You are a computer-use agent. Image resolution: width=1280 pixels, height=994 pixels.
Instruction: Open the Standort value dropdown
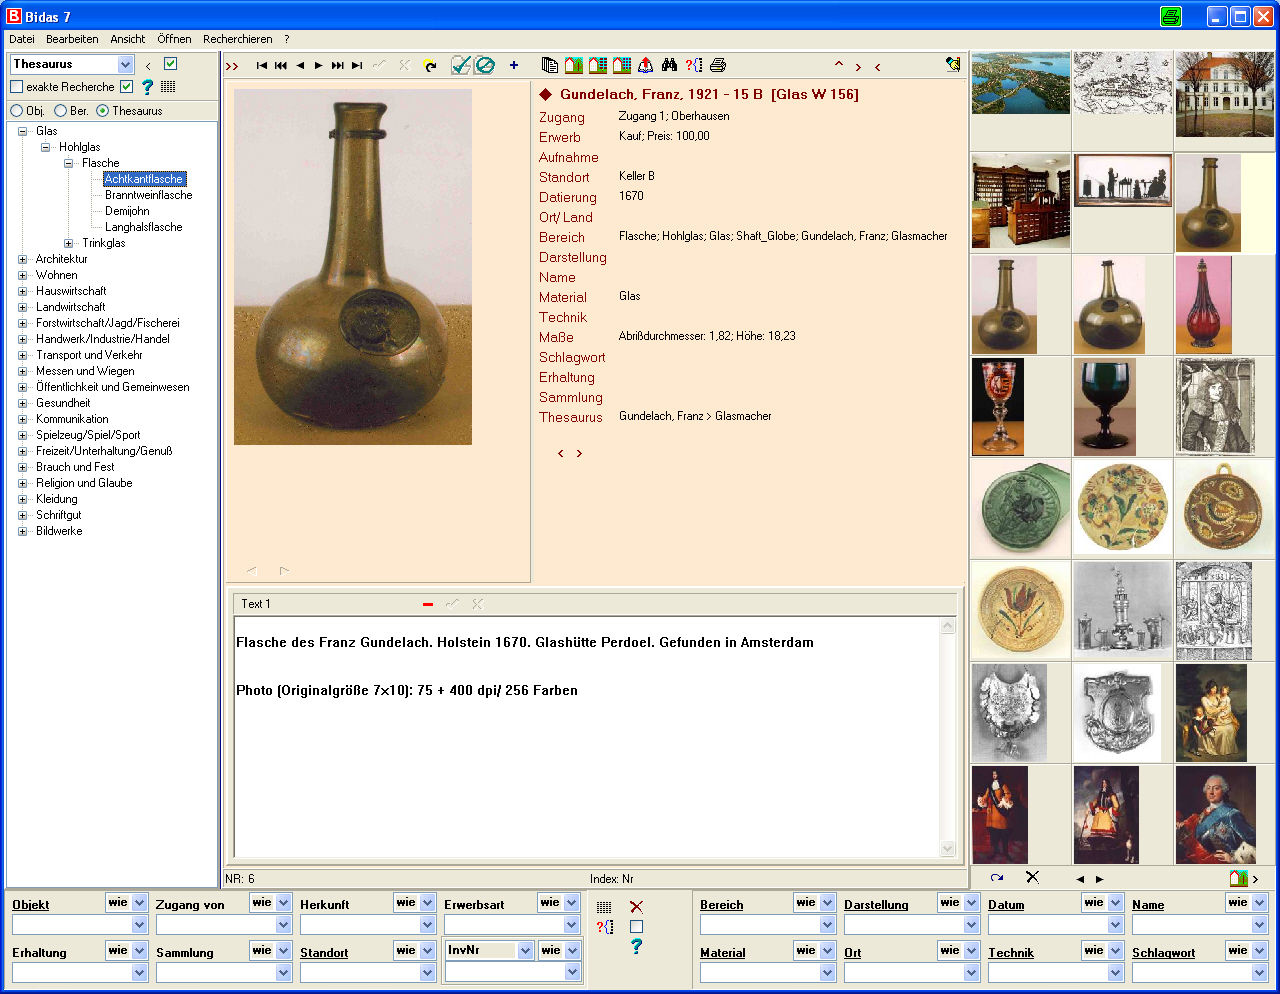(427, 972)
